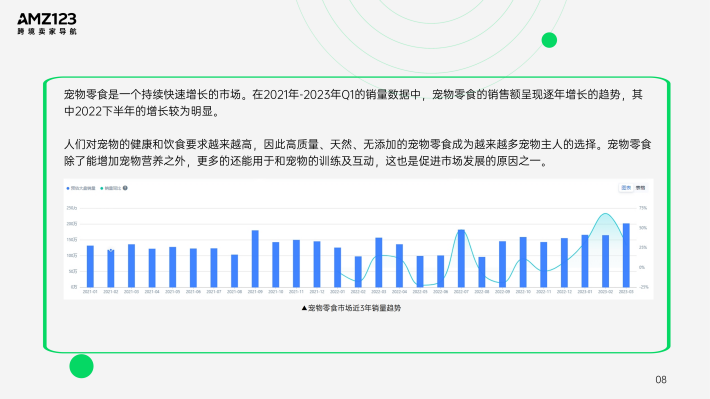Click the small green dot decoration top right
710x399 pixels.
pos(549,40)
